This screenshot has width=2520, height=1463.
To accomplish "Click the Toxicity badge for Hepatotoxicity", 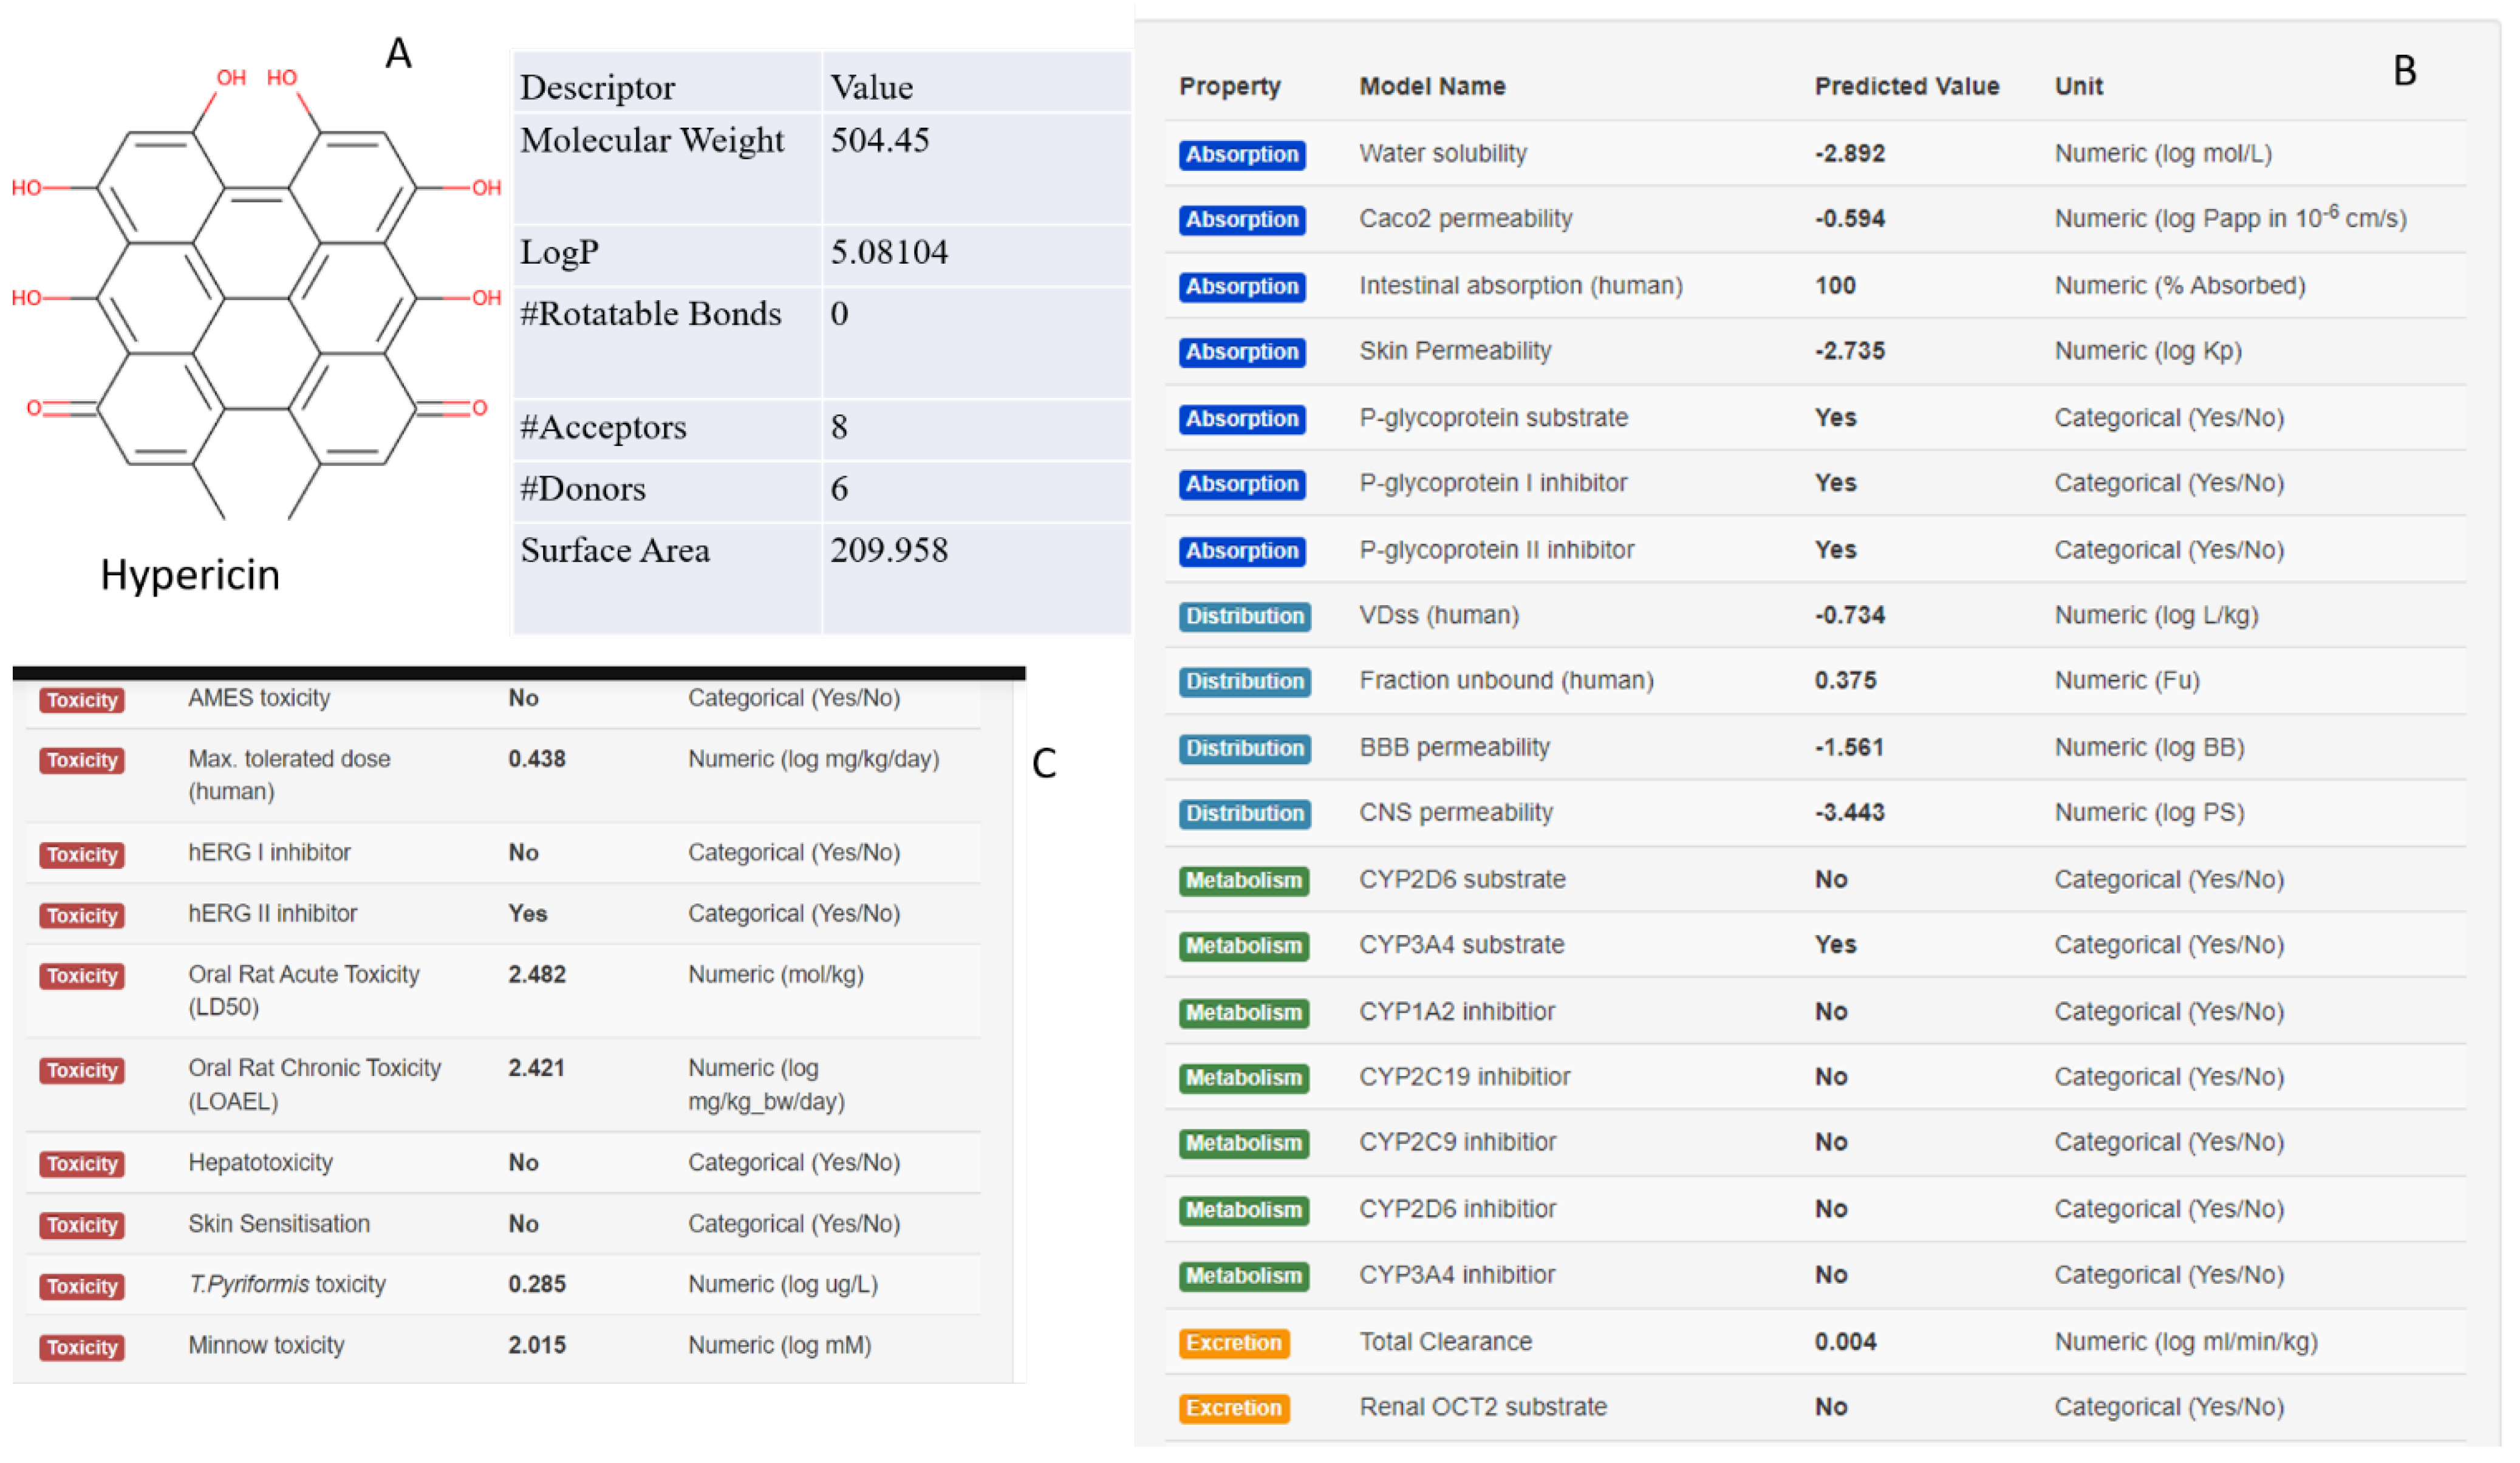I will pos(81,1163).
